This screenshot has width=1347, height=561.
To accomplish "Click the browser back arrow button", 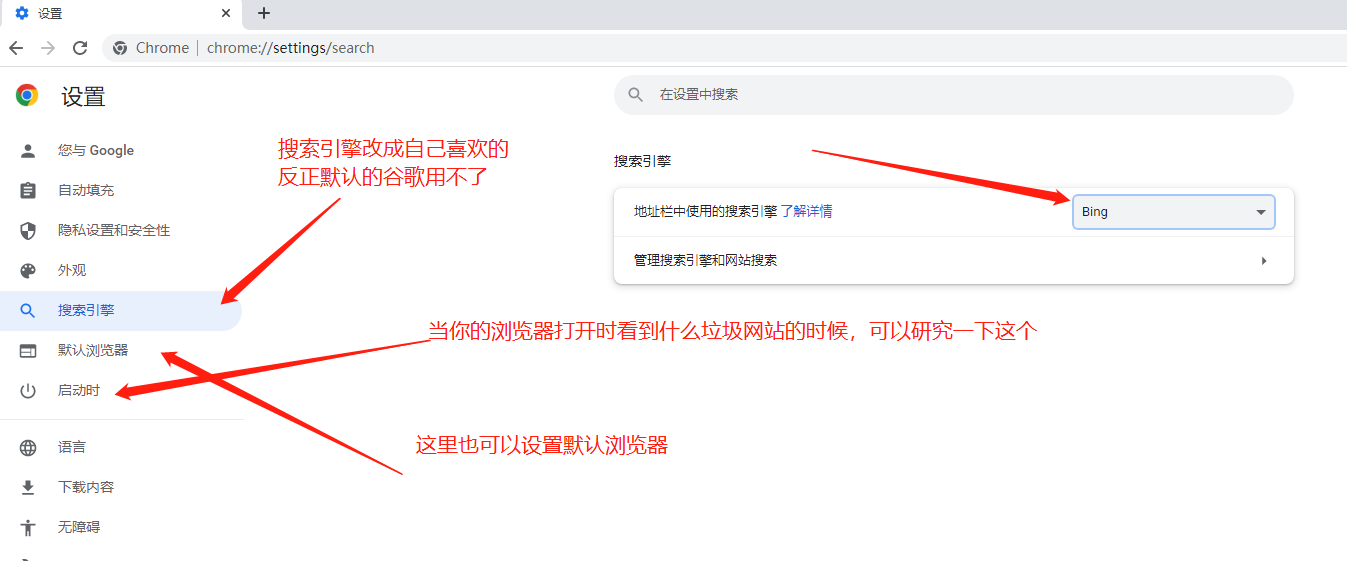I will click(x=16, y=48).
